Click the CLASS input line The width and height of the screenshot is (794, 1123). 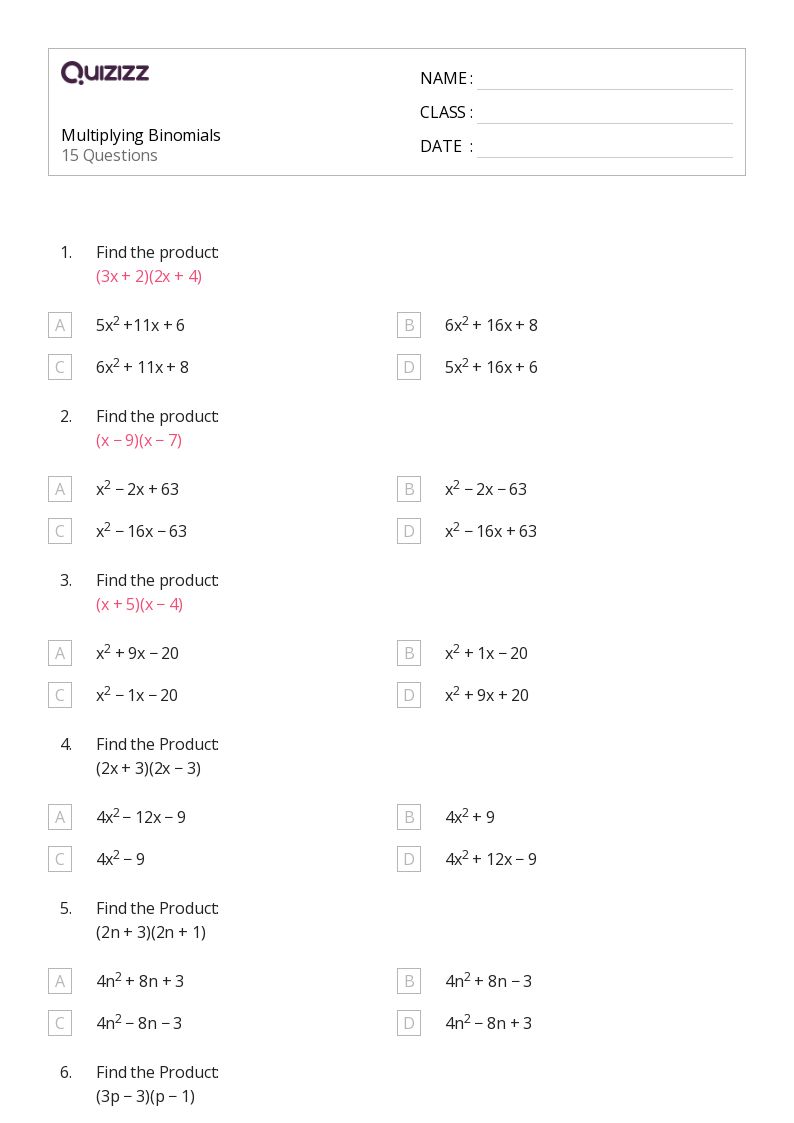pos(604,113)
